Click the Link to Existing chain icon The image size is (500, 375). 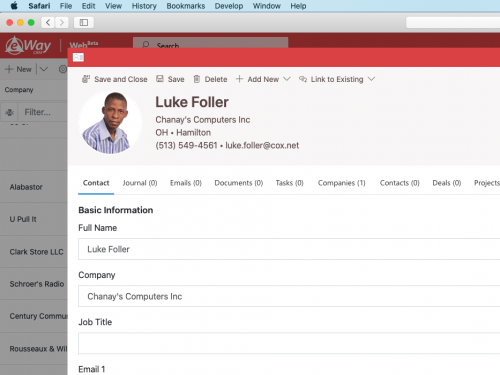click(x=303, y=79)
